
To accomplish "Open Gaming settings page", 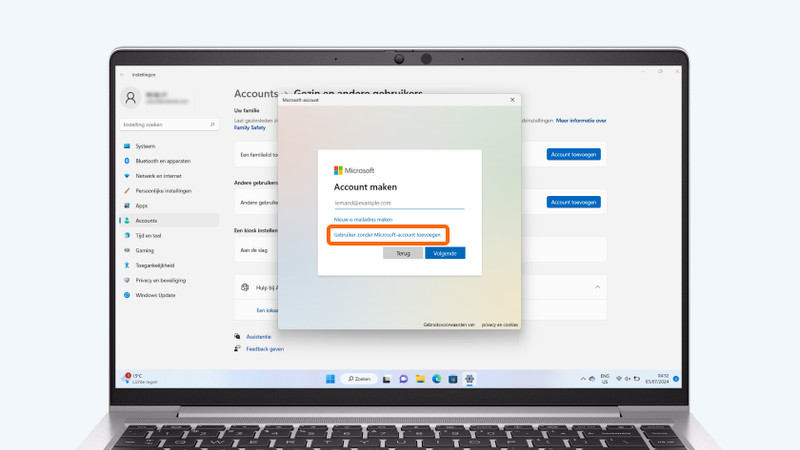I will (x=145, y=251).
